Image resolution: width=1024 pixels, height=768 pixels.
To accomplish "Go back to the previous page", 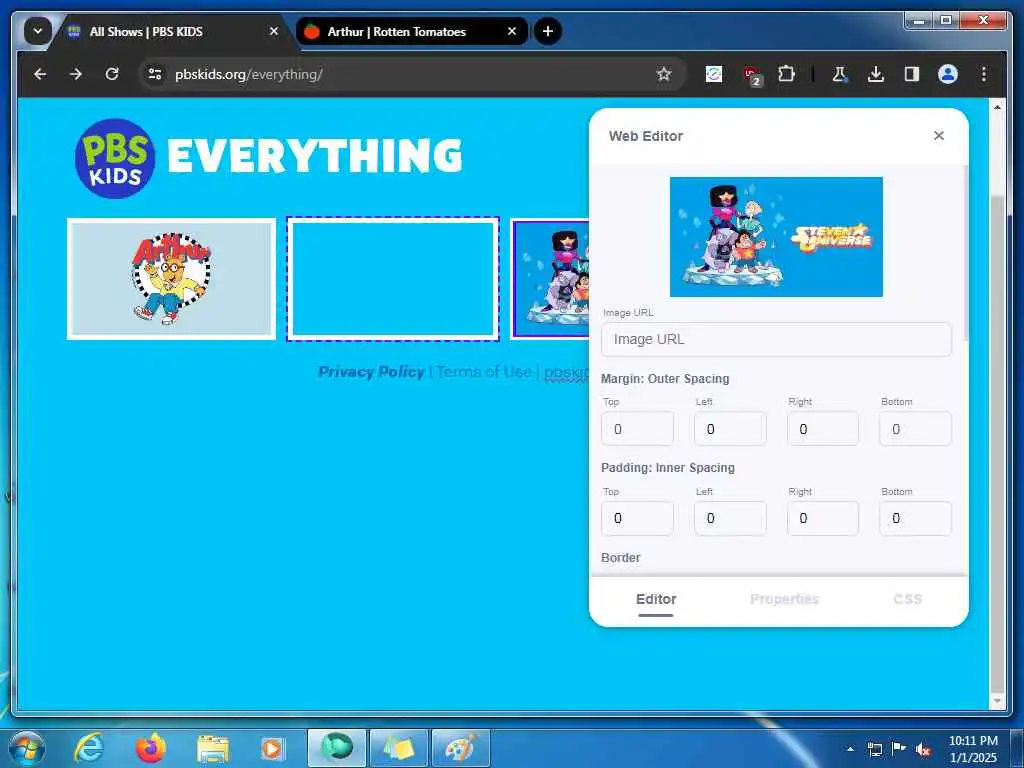I will tap(40, 74).
